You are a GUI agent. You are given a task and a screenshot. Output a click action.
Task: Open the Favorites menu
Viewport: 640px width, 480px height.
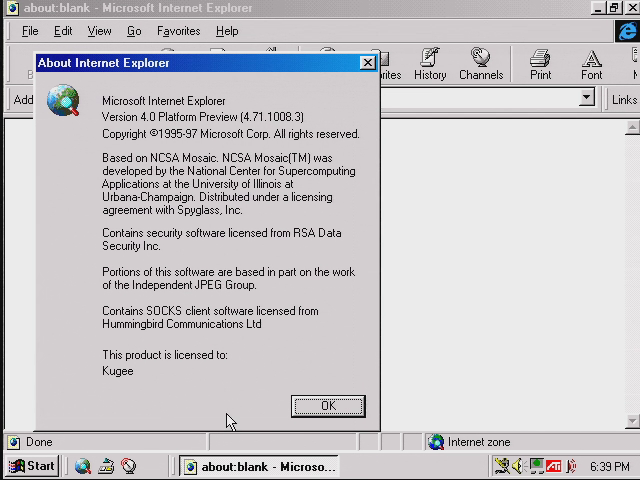pyautogui.click(x=179, y=31)
